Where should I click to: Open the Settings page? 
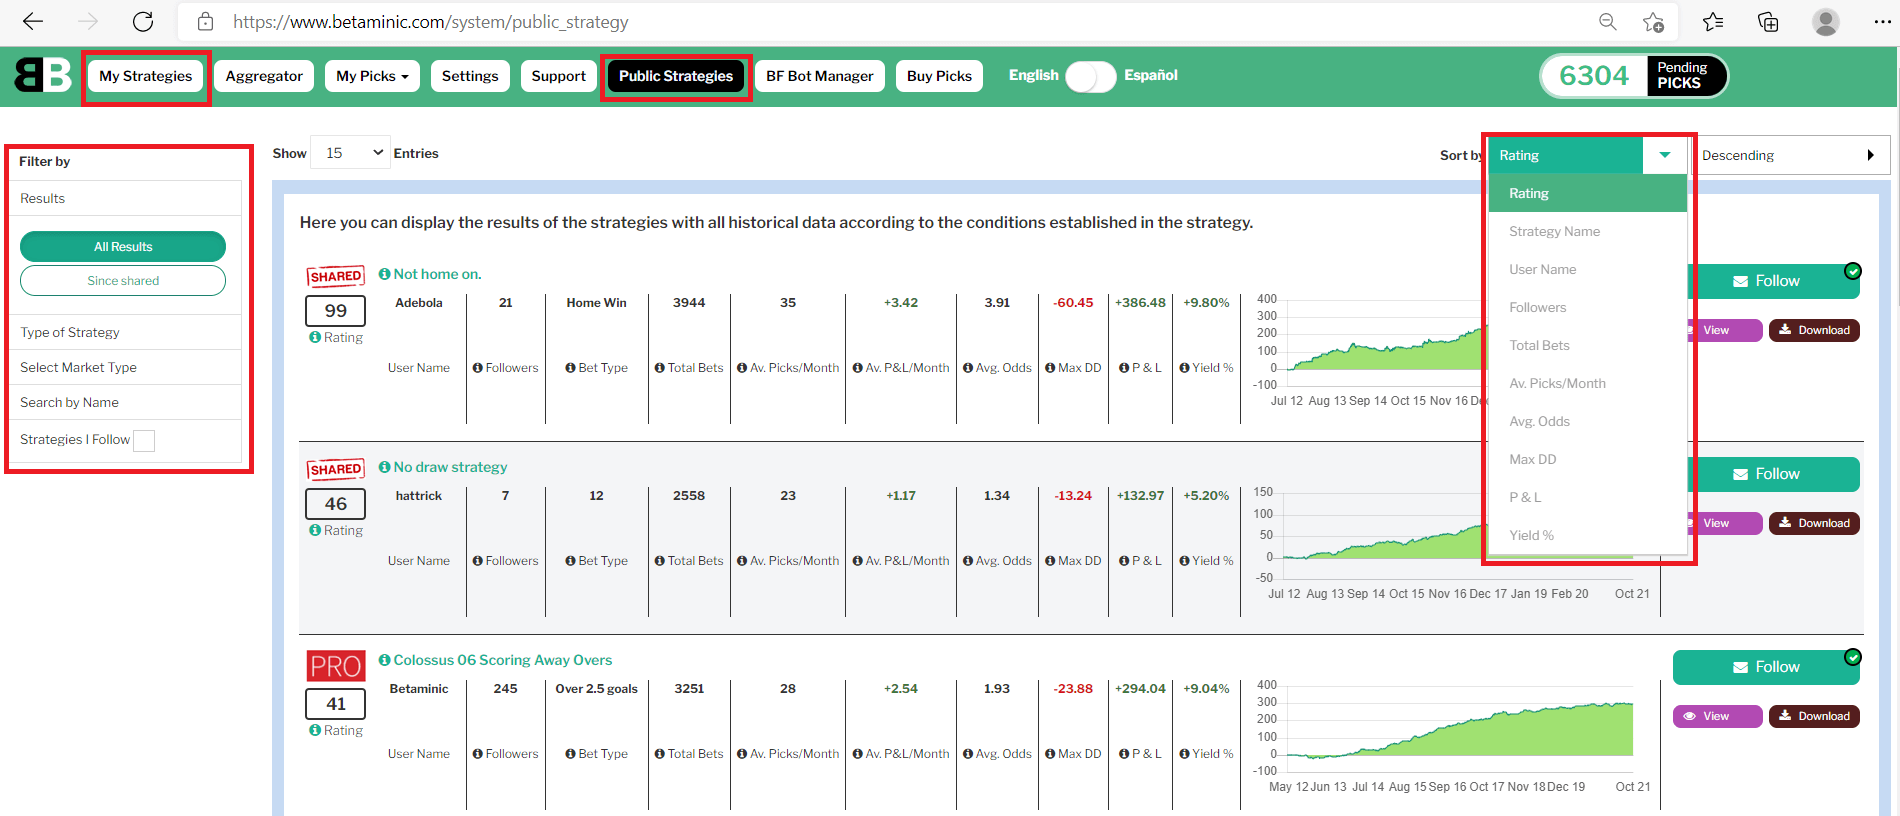[470, 76]
